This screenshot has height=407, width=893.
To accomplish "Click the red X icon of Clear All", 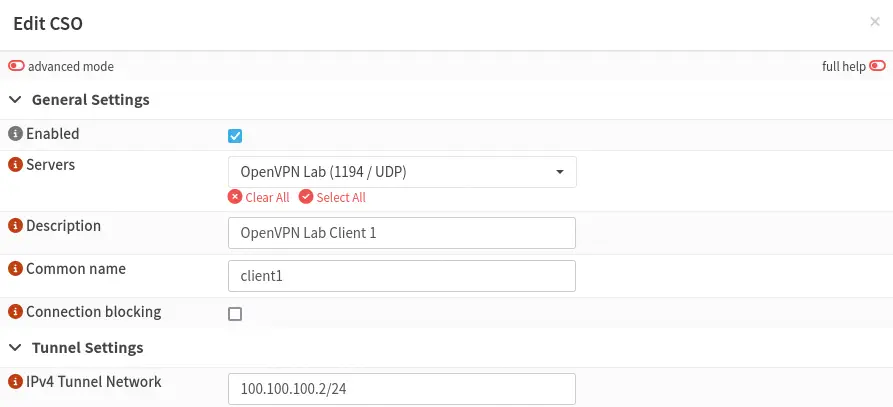I will pyautogui.click(x=235, y=197).
